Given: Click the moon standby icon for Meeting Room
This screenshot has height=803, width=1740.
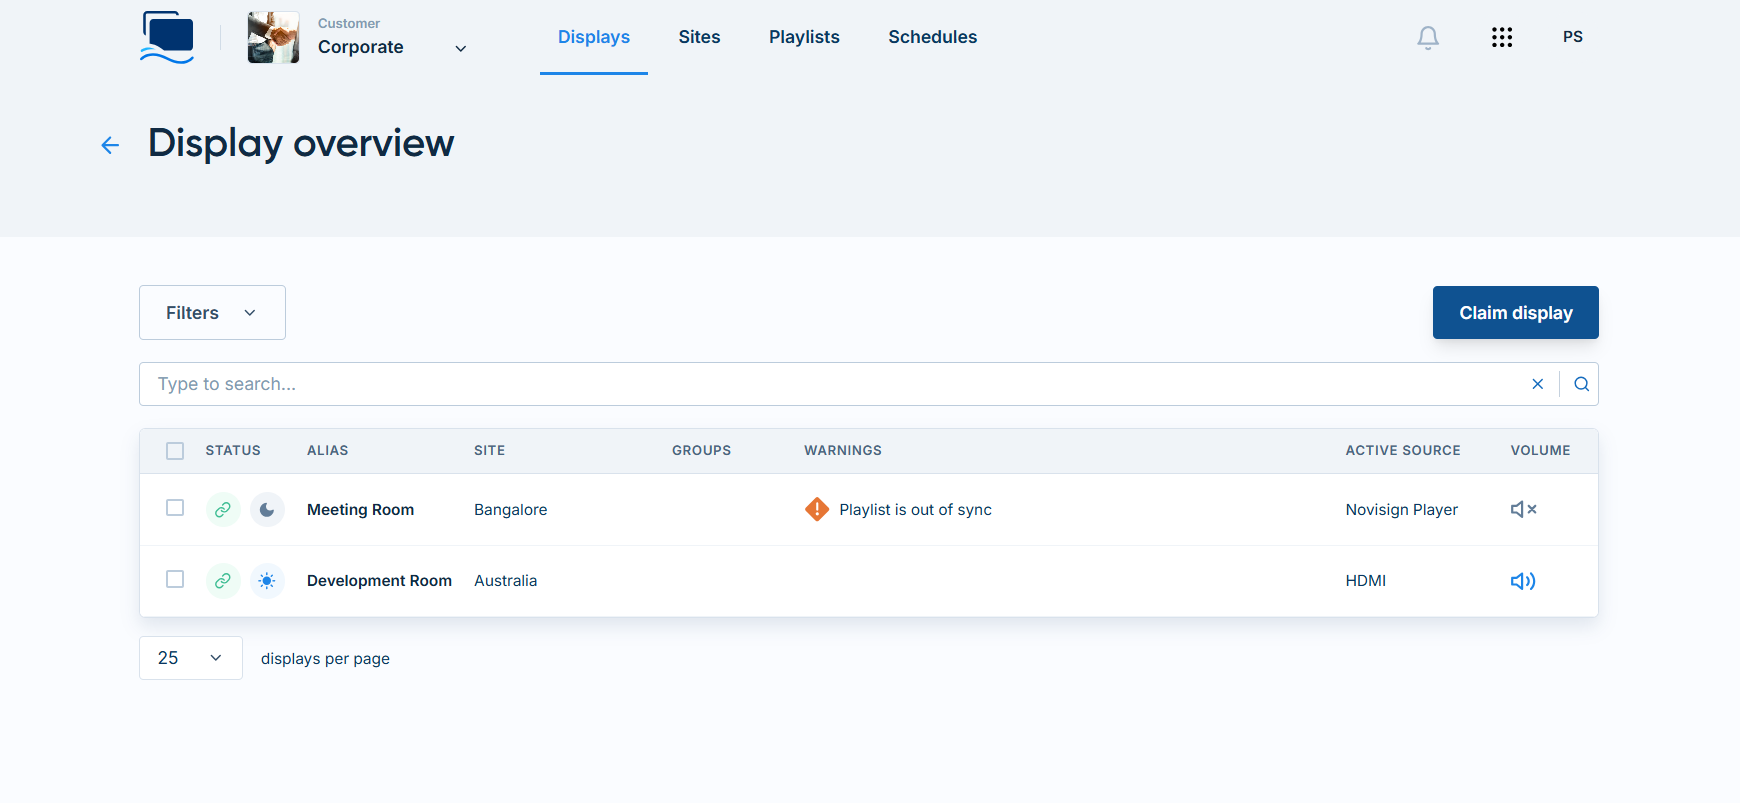Looking at the screenshot, I should point(267,510).
